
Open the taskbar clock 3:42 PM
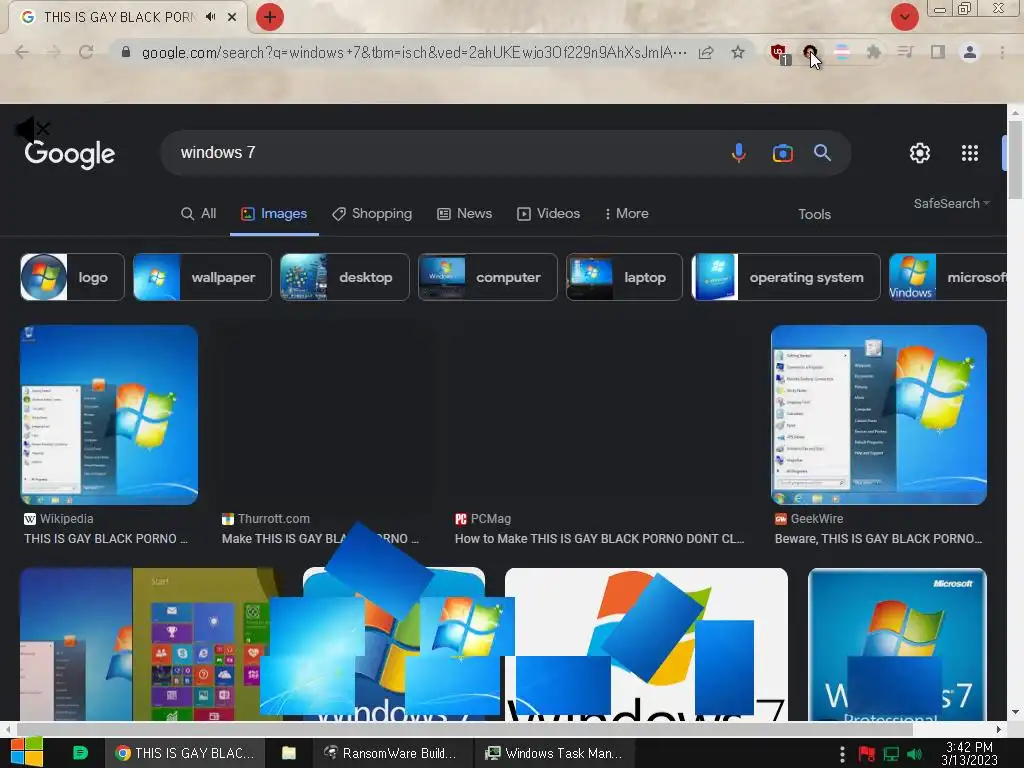click(969, 753)
